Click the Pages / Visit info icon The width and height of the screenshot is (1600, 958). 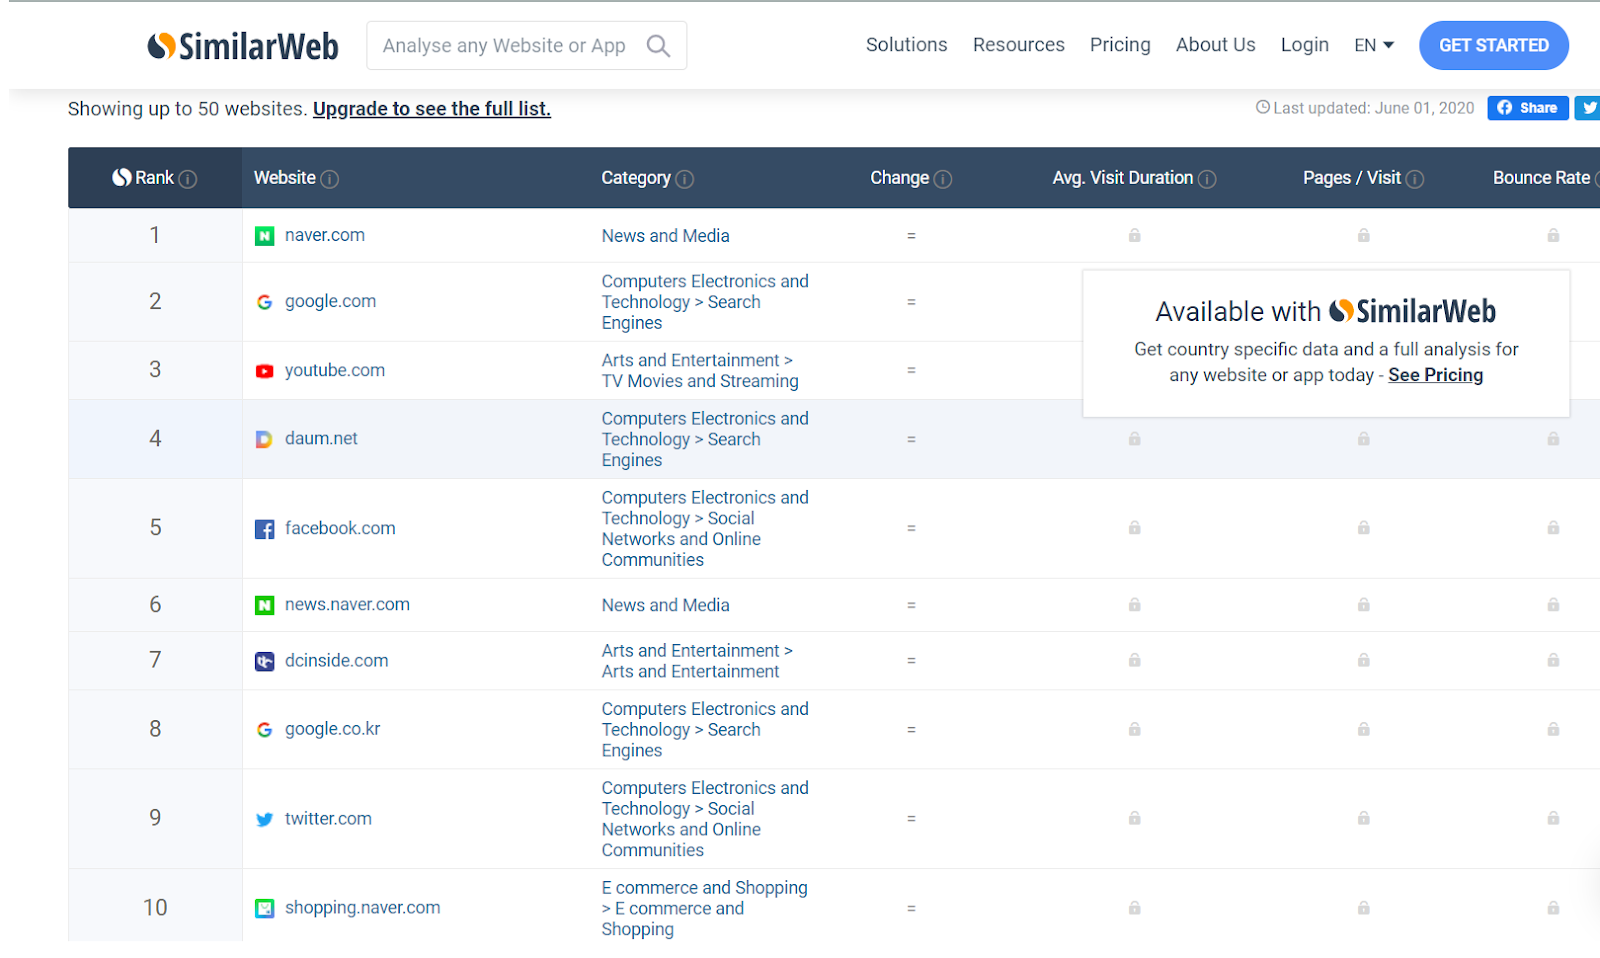pos(1415,179)
